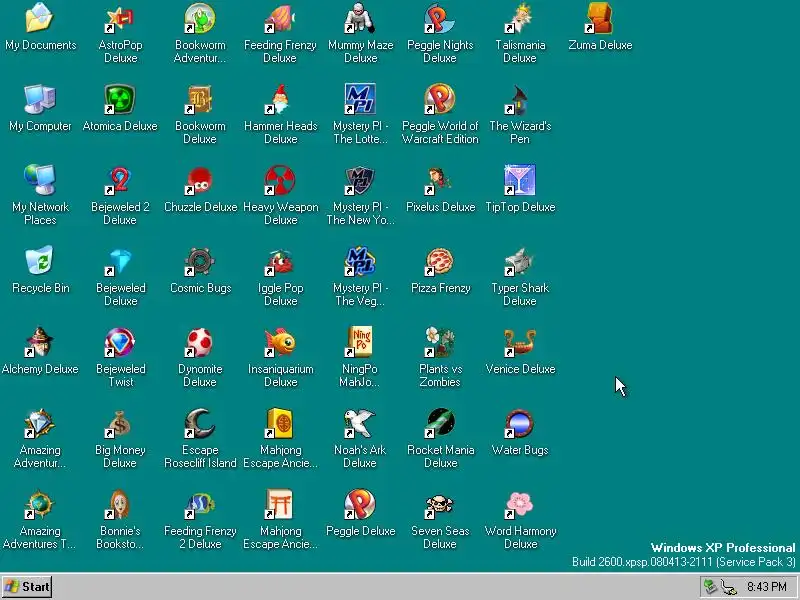Click Noah's Ark Deluxe dove icon
The width and height of the screenshot is (800, 600).
point(360,423)
